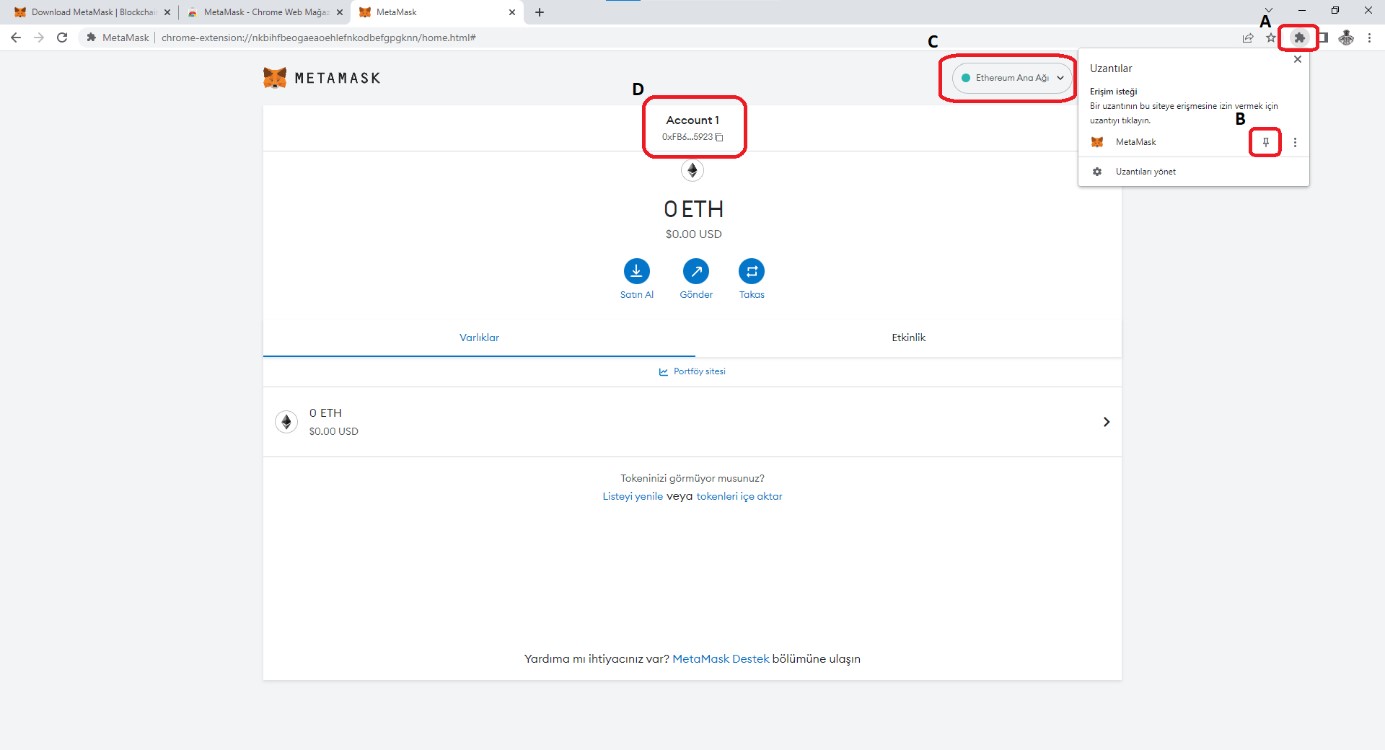Image resolution: width=1385 pixels, height=750 pixels.
Task: Select the Varlıklar tab
Action: pyautogui.click(x=479, y=338)
